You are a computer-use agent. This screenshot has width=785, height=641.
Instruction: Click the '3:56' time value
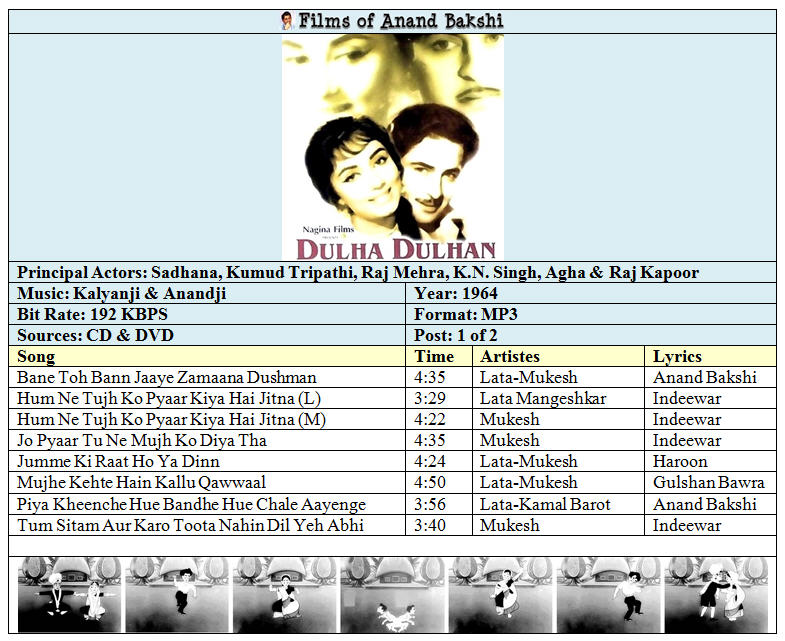[430, 505]
